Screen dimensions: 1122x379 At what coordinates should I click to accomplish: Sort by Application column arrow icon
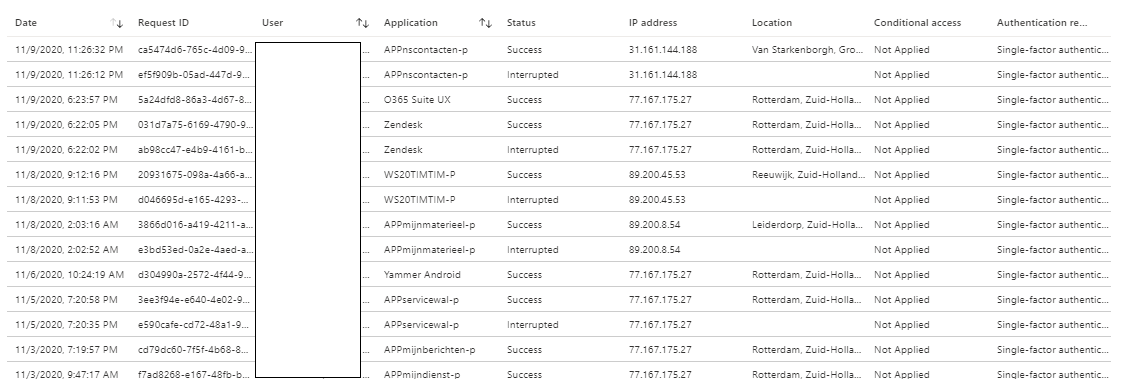pos(485,23)
